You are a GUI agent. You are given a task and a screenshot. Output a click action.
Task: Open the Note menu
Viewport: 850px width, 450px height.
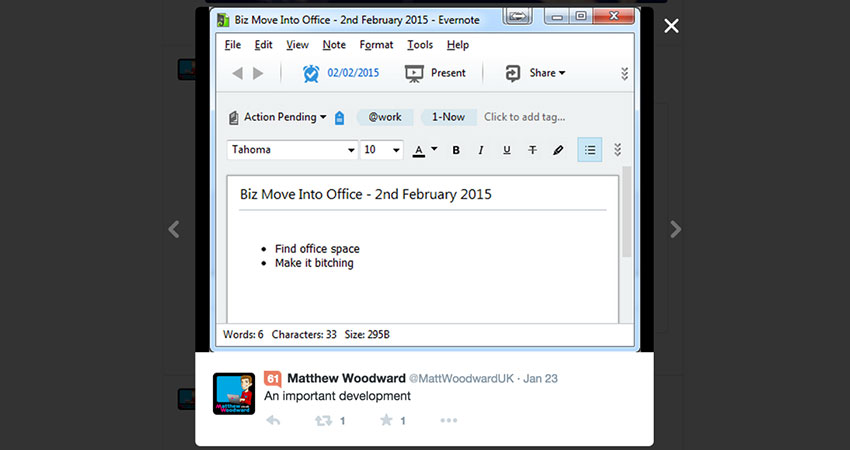click(x=334, y=45)
